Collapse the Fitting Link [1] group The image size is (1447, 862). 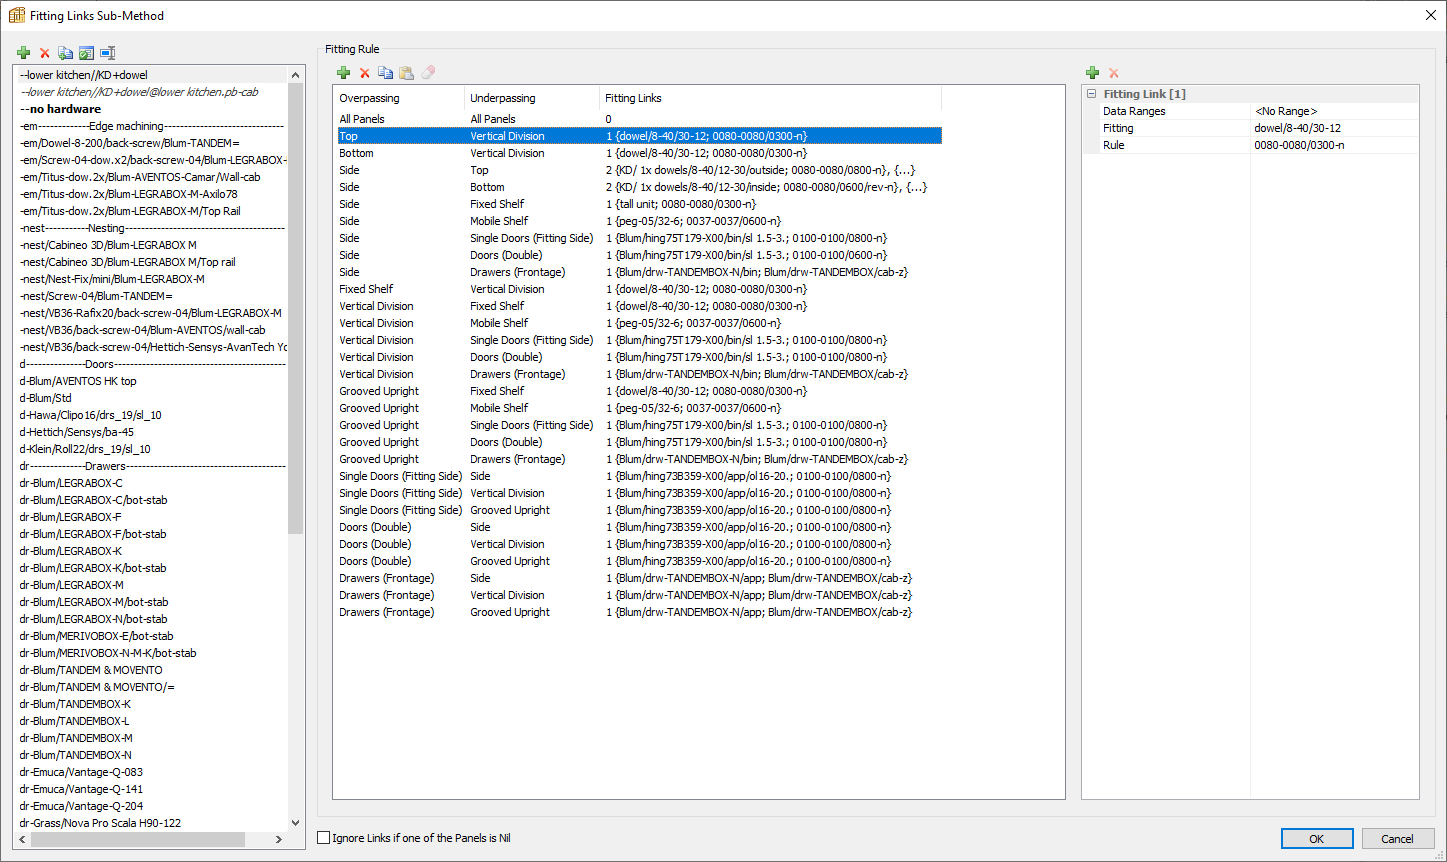(1091, 94)
